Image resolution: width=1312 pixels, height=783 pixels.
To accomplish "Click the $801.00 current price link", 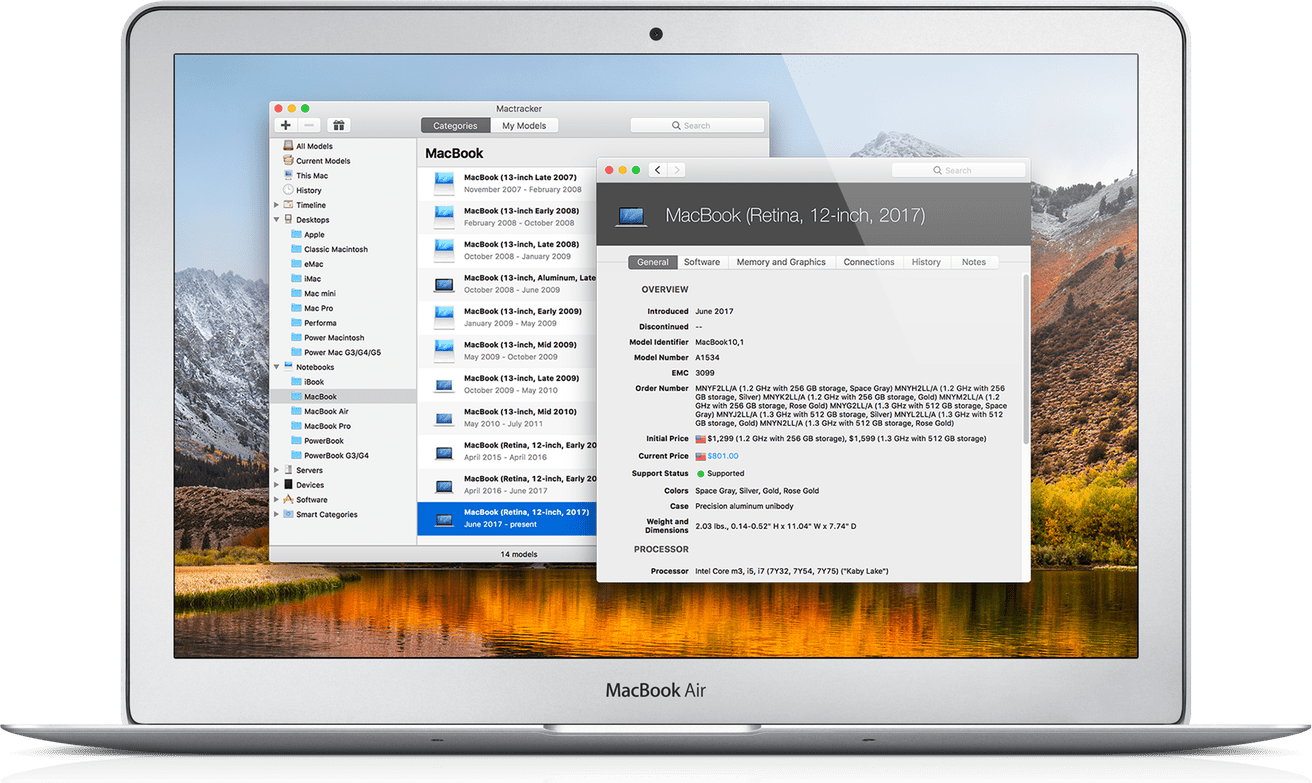I will [x=723, y=456].
